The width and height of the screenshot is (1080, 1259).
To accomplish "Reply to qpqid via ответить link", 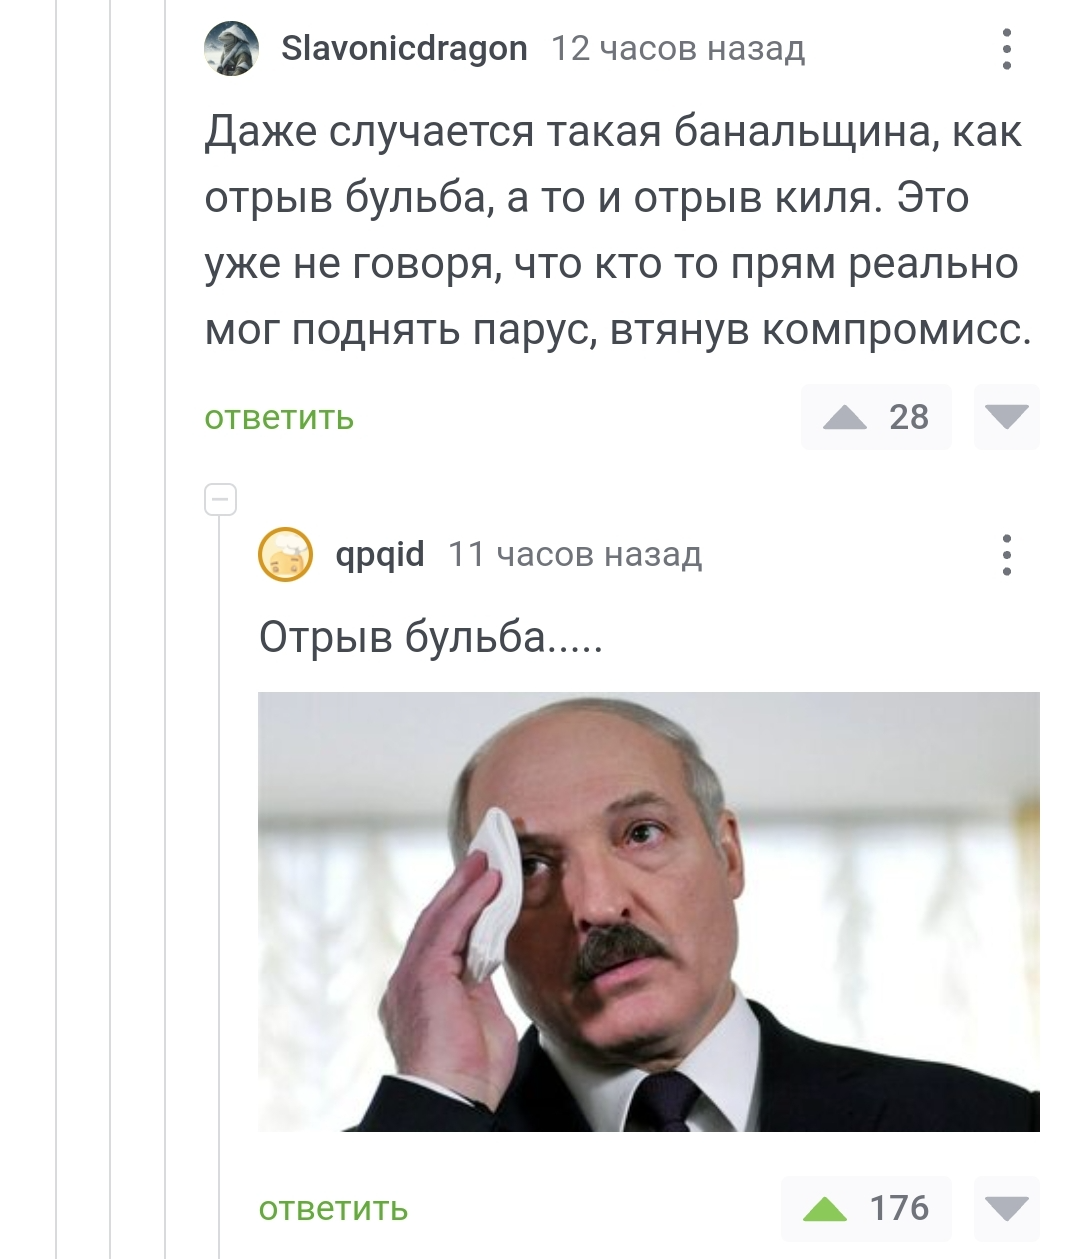I will click(x=333, y=1209).
